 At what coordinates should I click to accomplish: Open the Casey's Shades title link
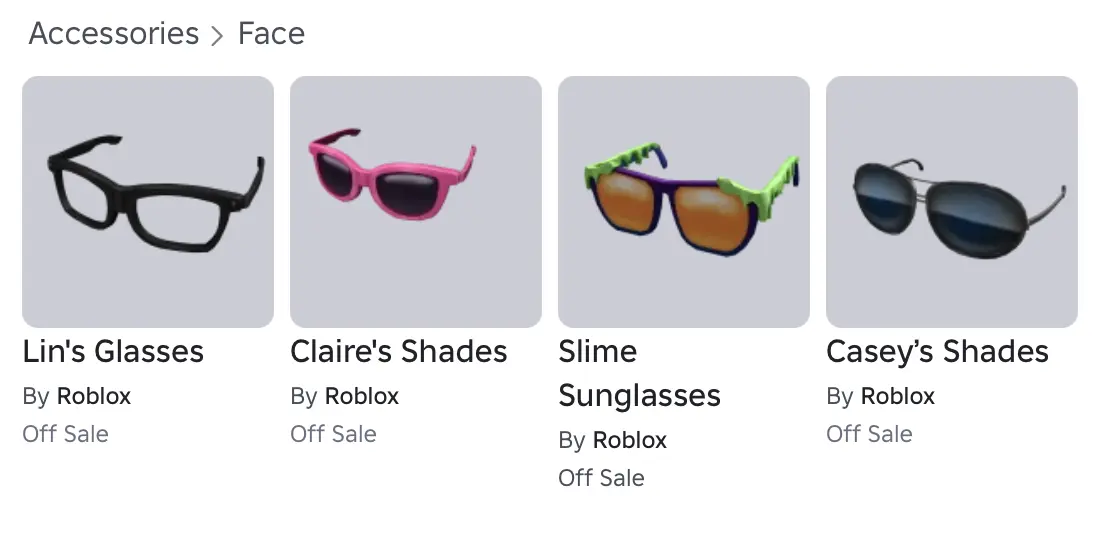pos(937,352)
